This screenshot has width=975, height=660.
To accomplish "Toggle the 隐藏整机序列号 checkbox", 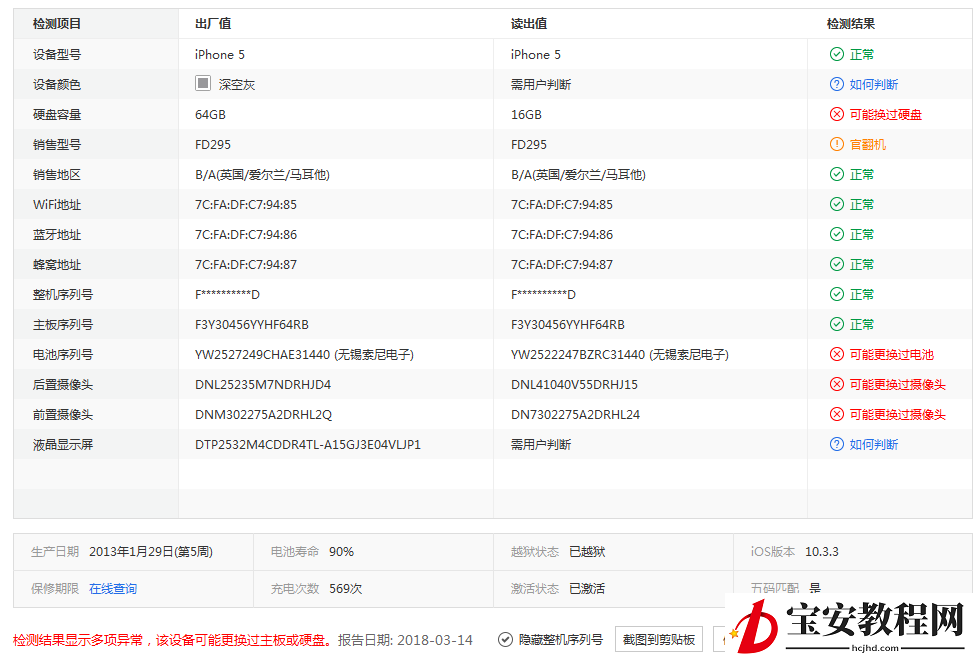I will click(506, 639).
